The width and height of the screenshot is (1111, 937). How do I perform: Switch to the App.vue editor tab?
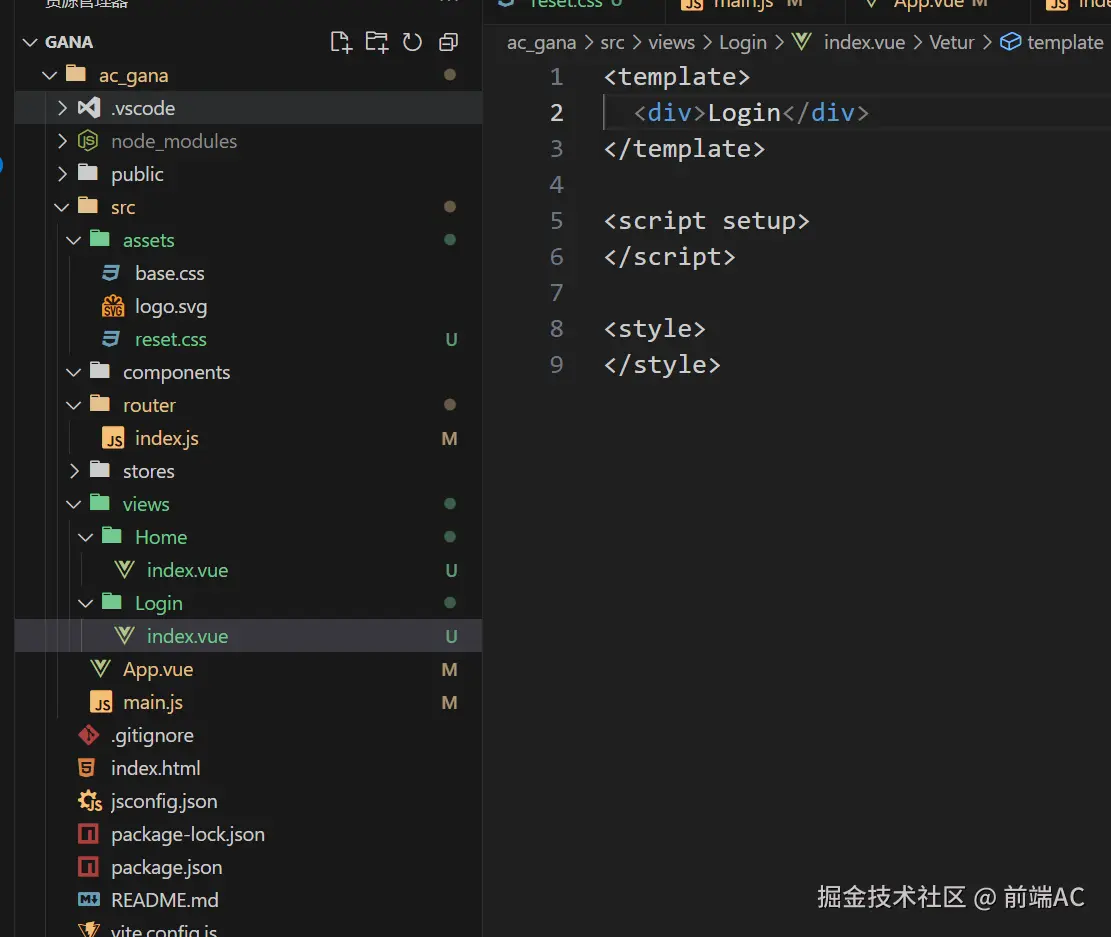926,5
